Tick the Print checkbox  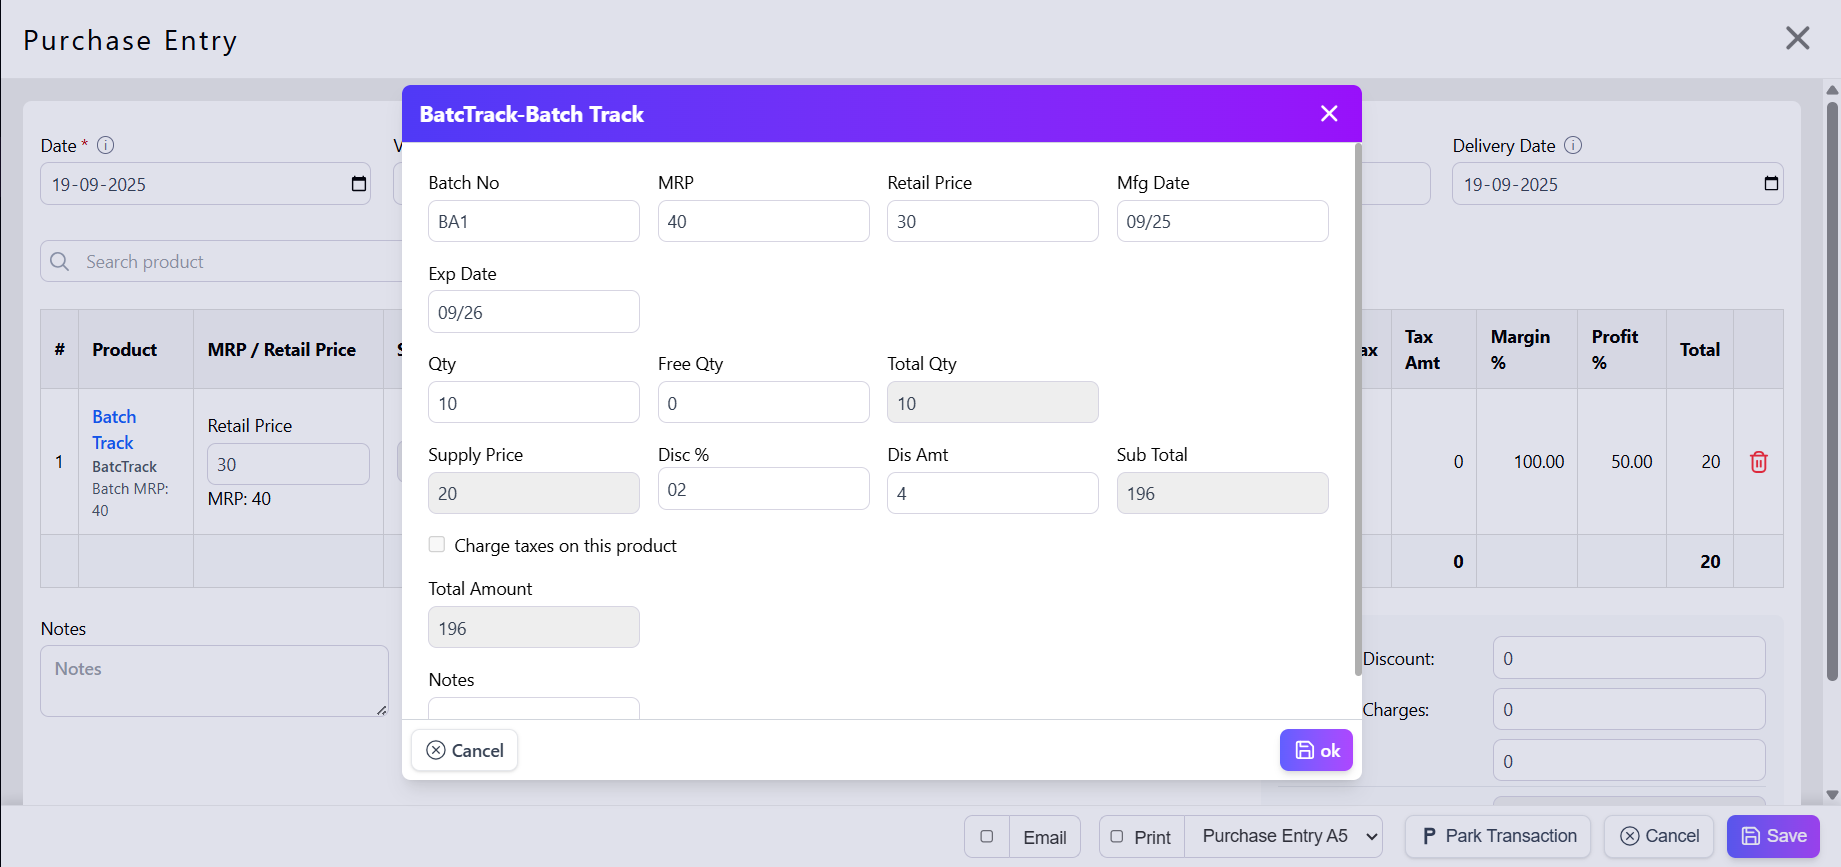click(x=1117, y=837)
